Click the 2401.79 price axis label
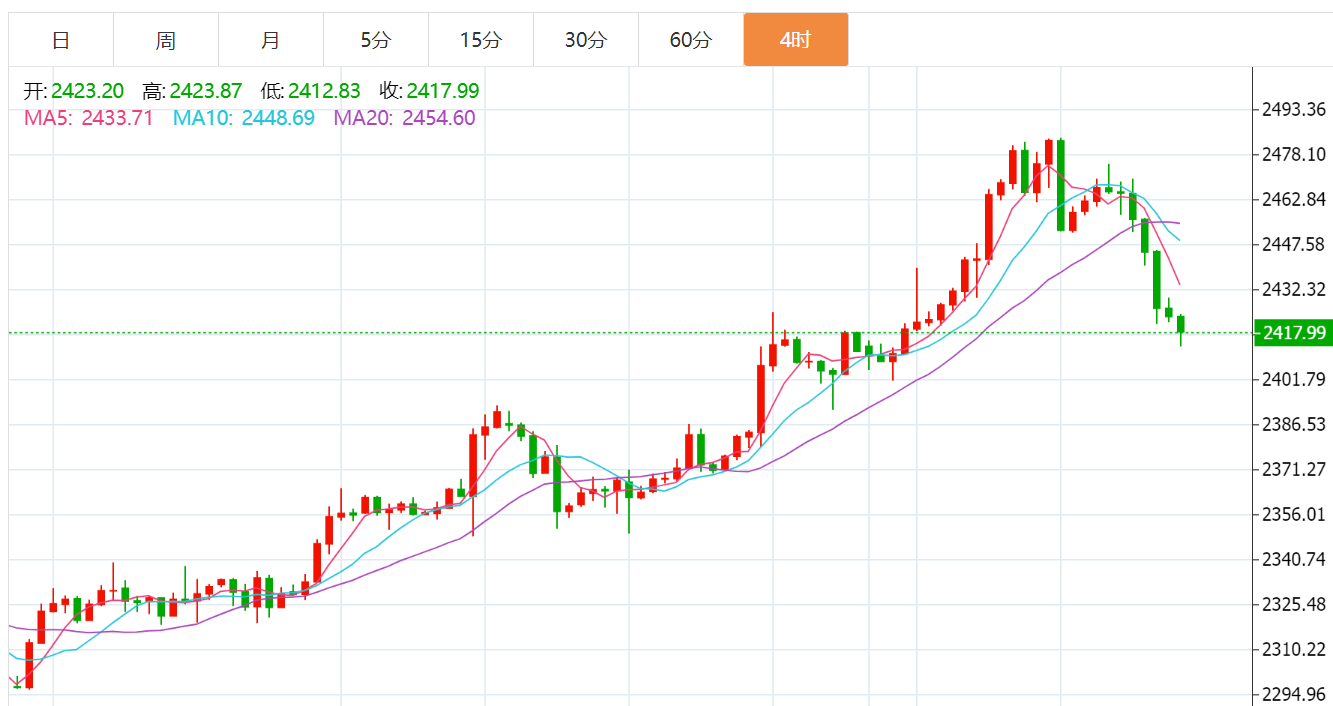 [x=1293, y=379]
